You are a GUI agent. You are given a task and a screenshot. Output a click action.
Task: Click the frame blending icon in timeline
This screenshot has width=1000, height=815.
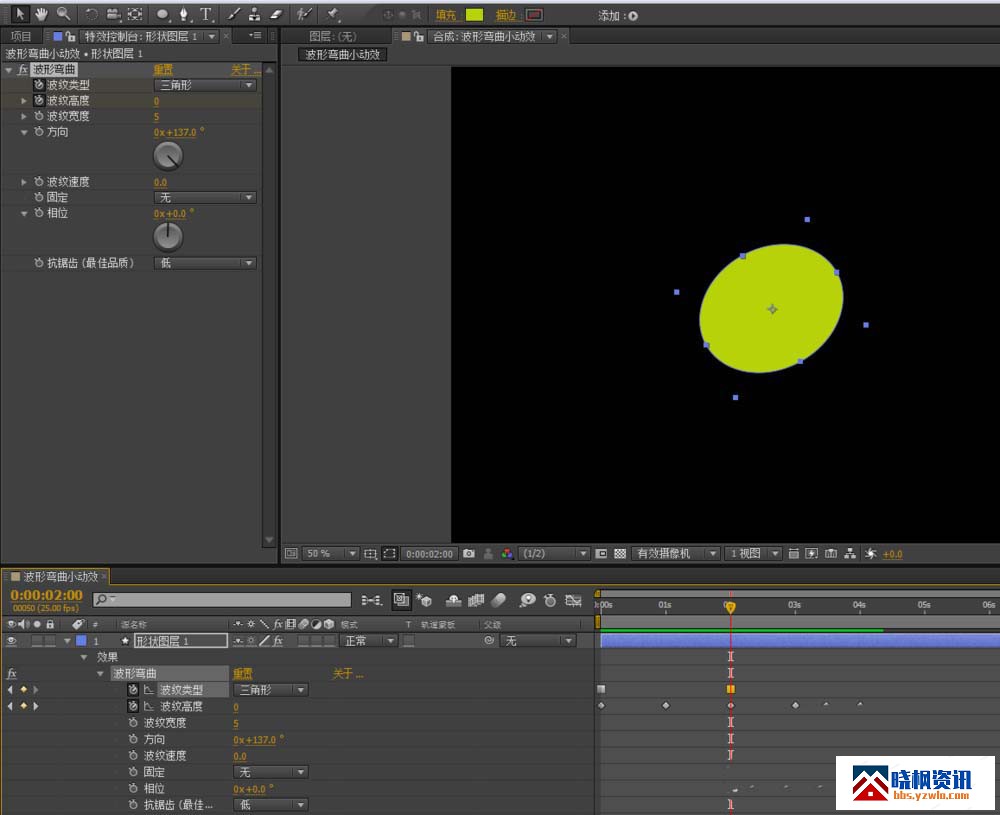click(x=476, y=600)
